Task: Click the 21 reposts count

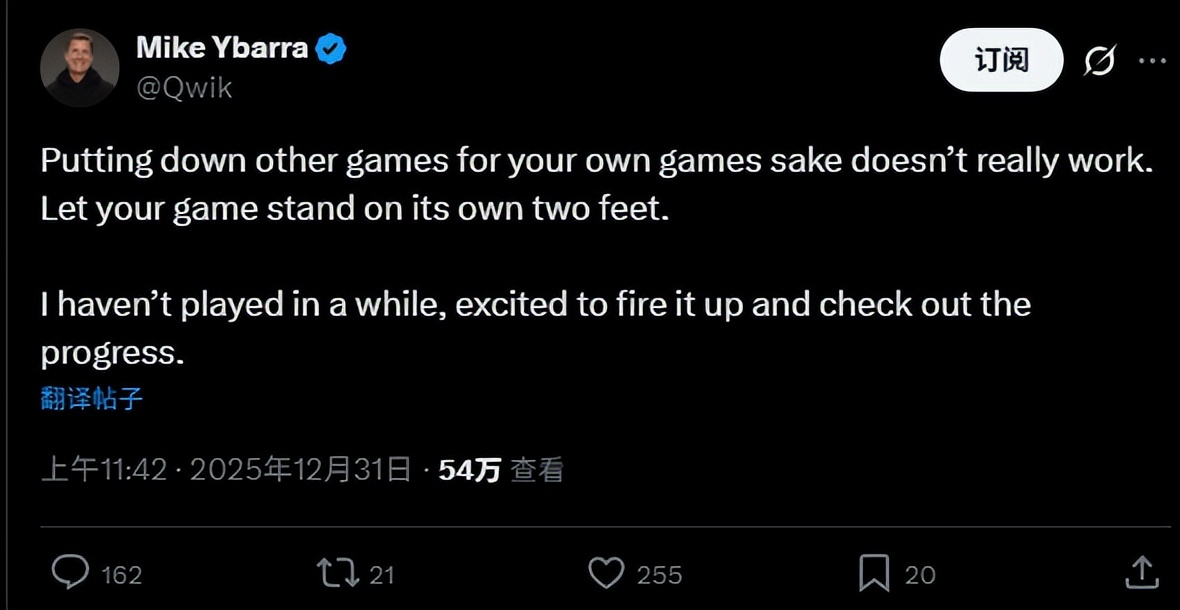Action: tap(382, 575)
